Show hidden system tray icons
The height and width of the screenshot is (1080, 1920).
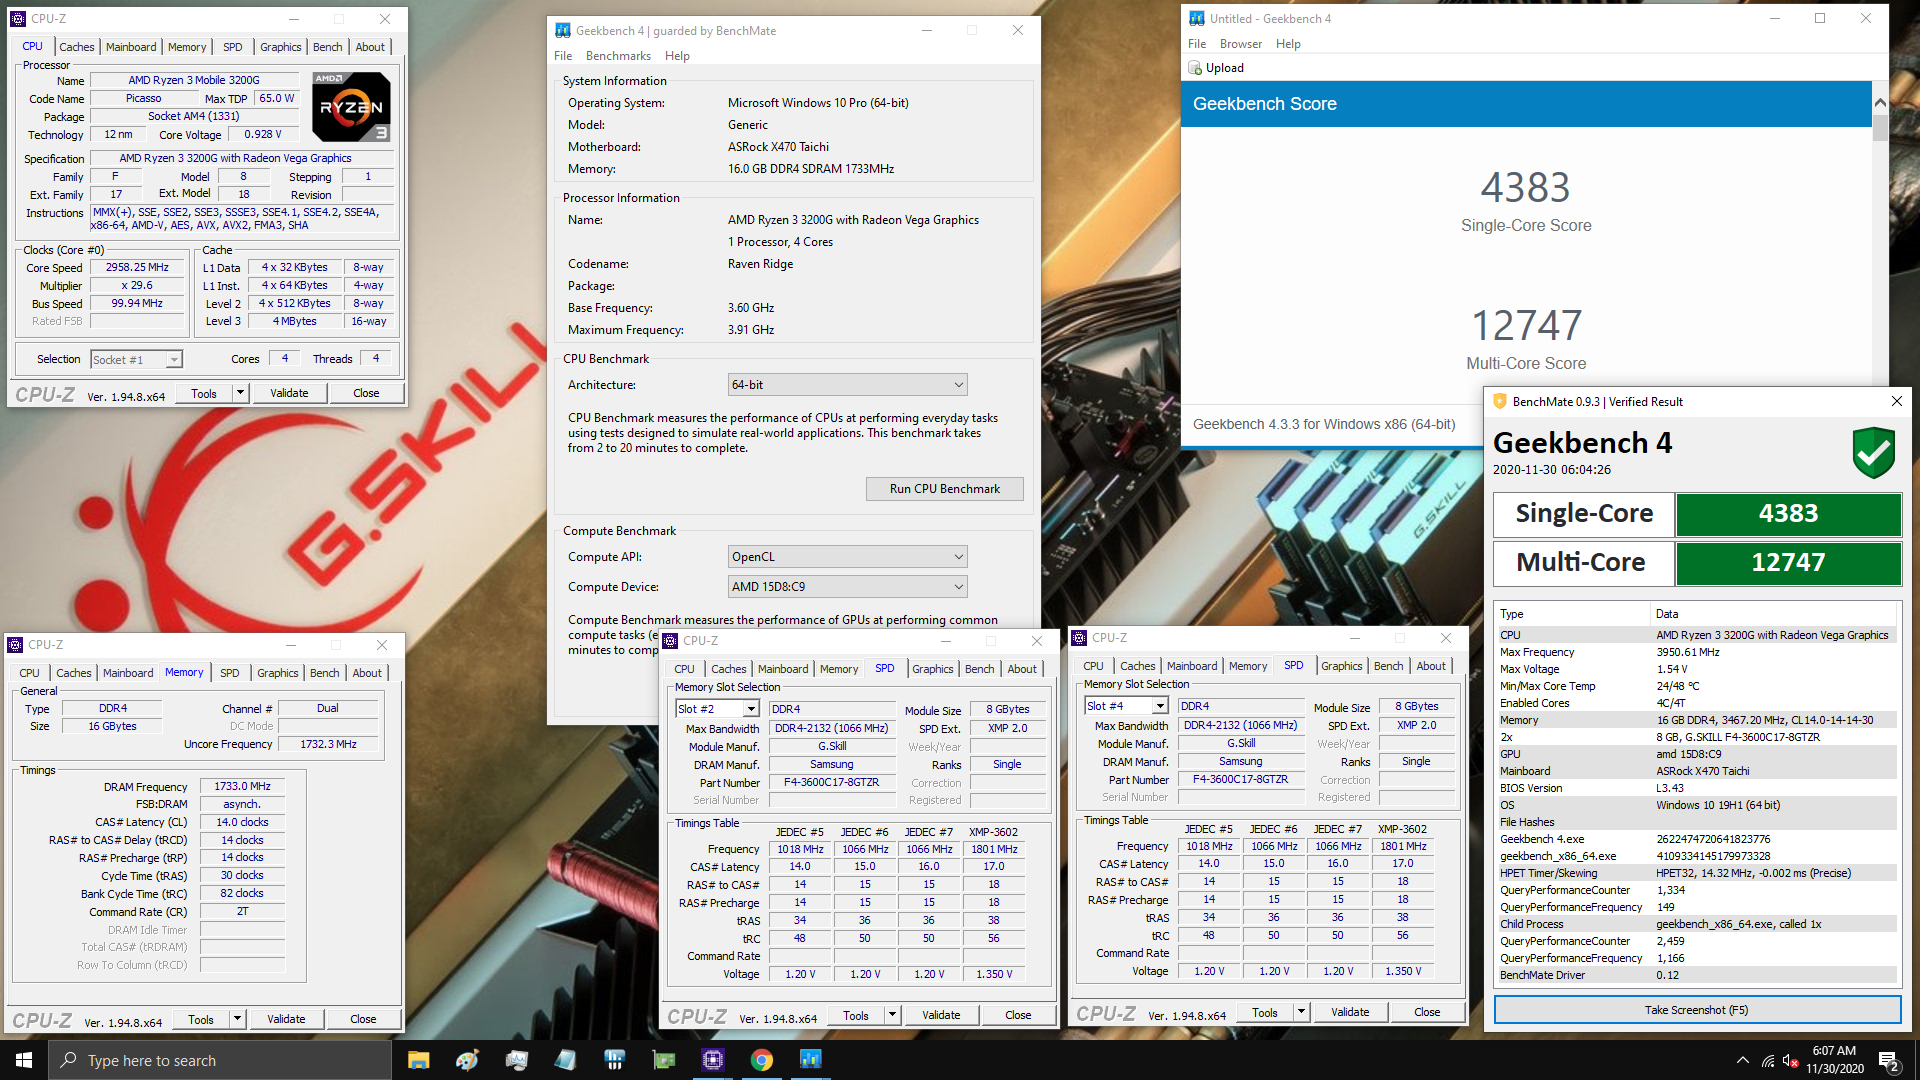[1743, 1060]
